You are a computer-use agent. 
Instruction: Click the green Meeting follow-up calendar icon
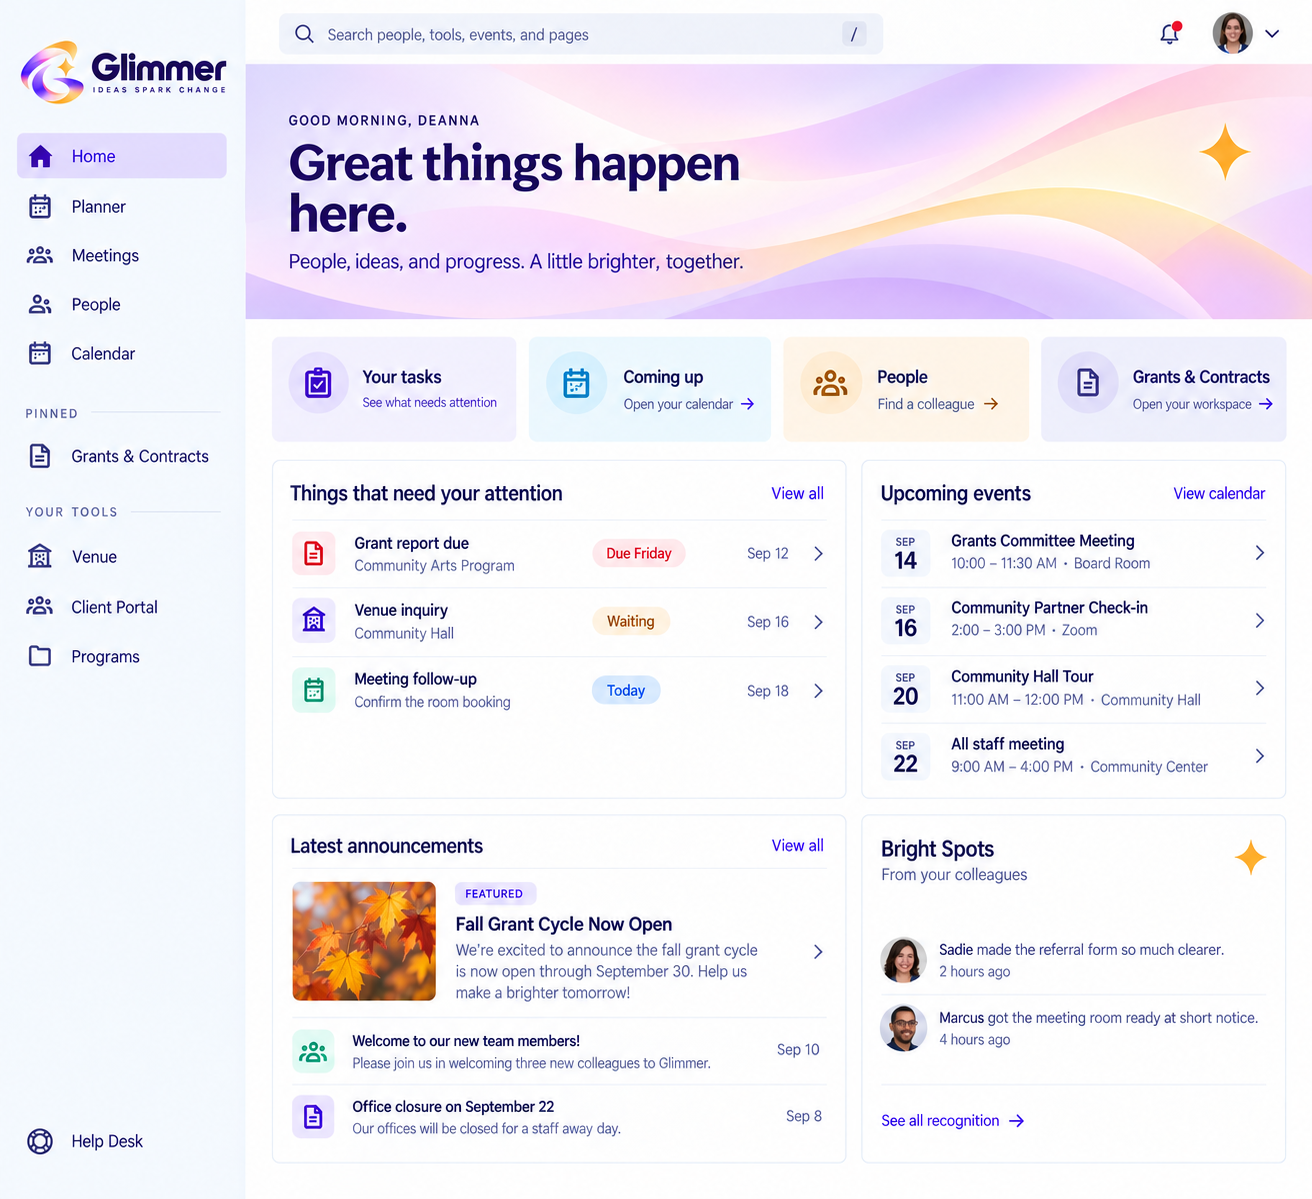[314, 690]
